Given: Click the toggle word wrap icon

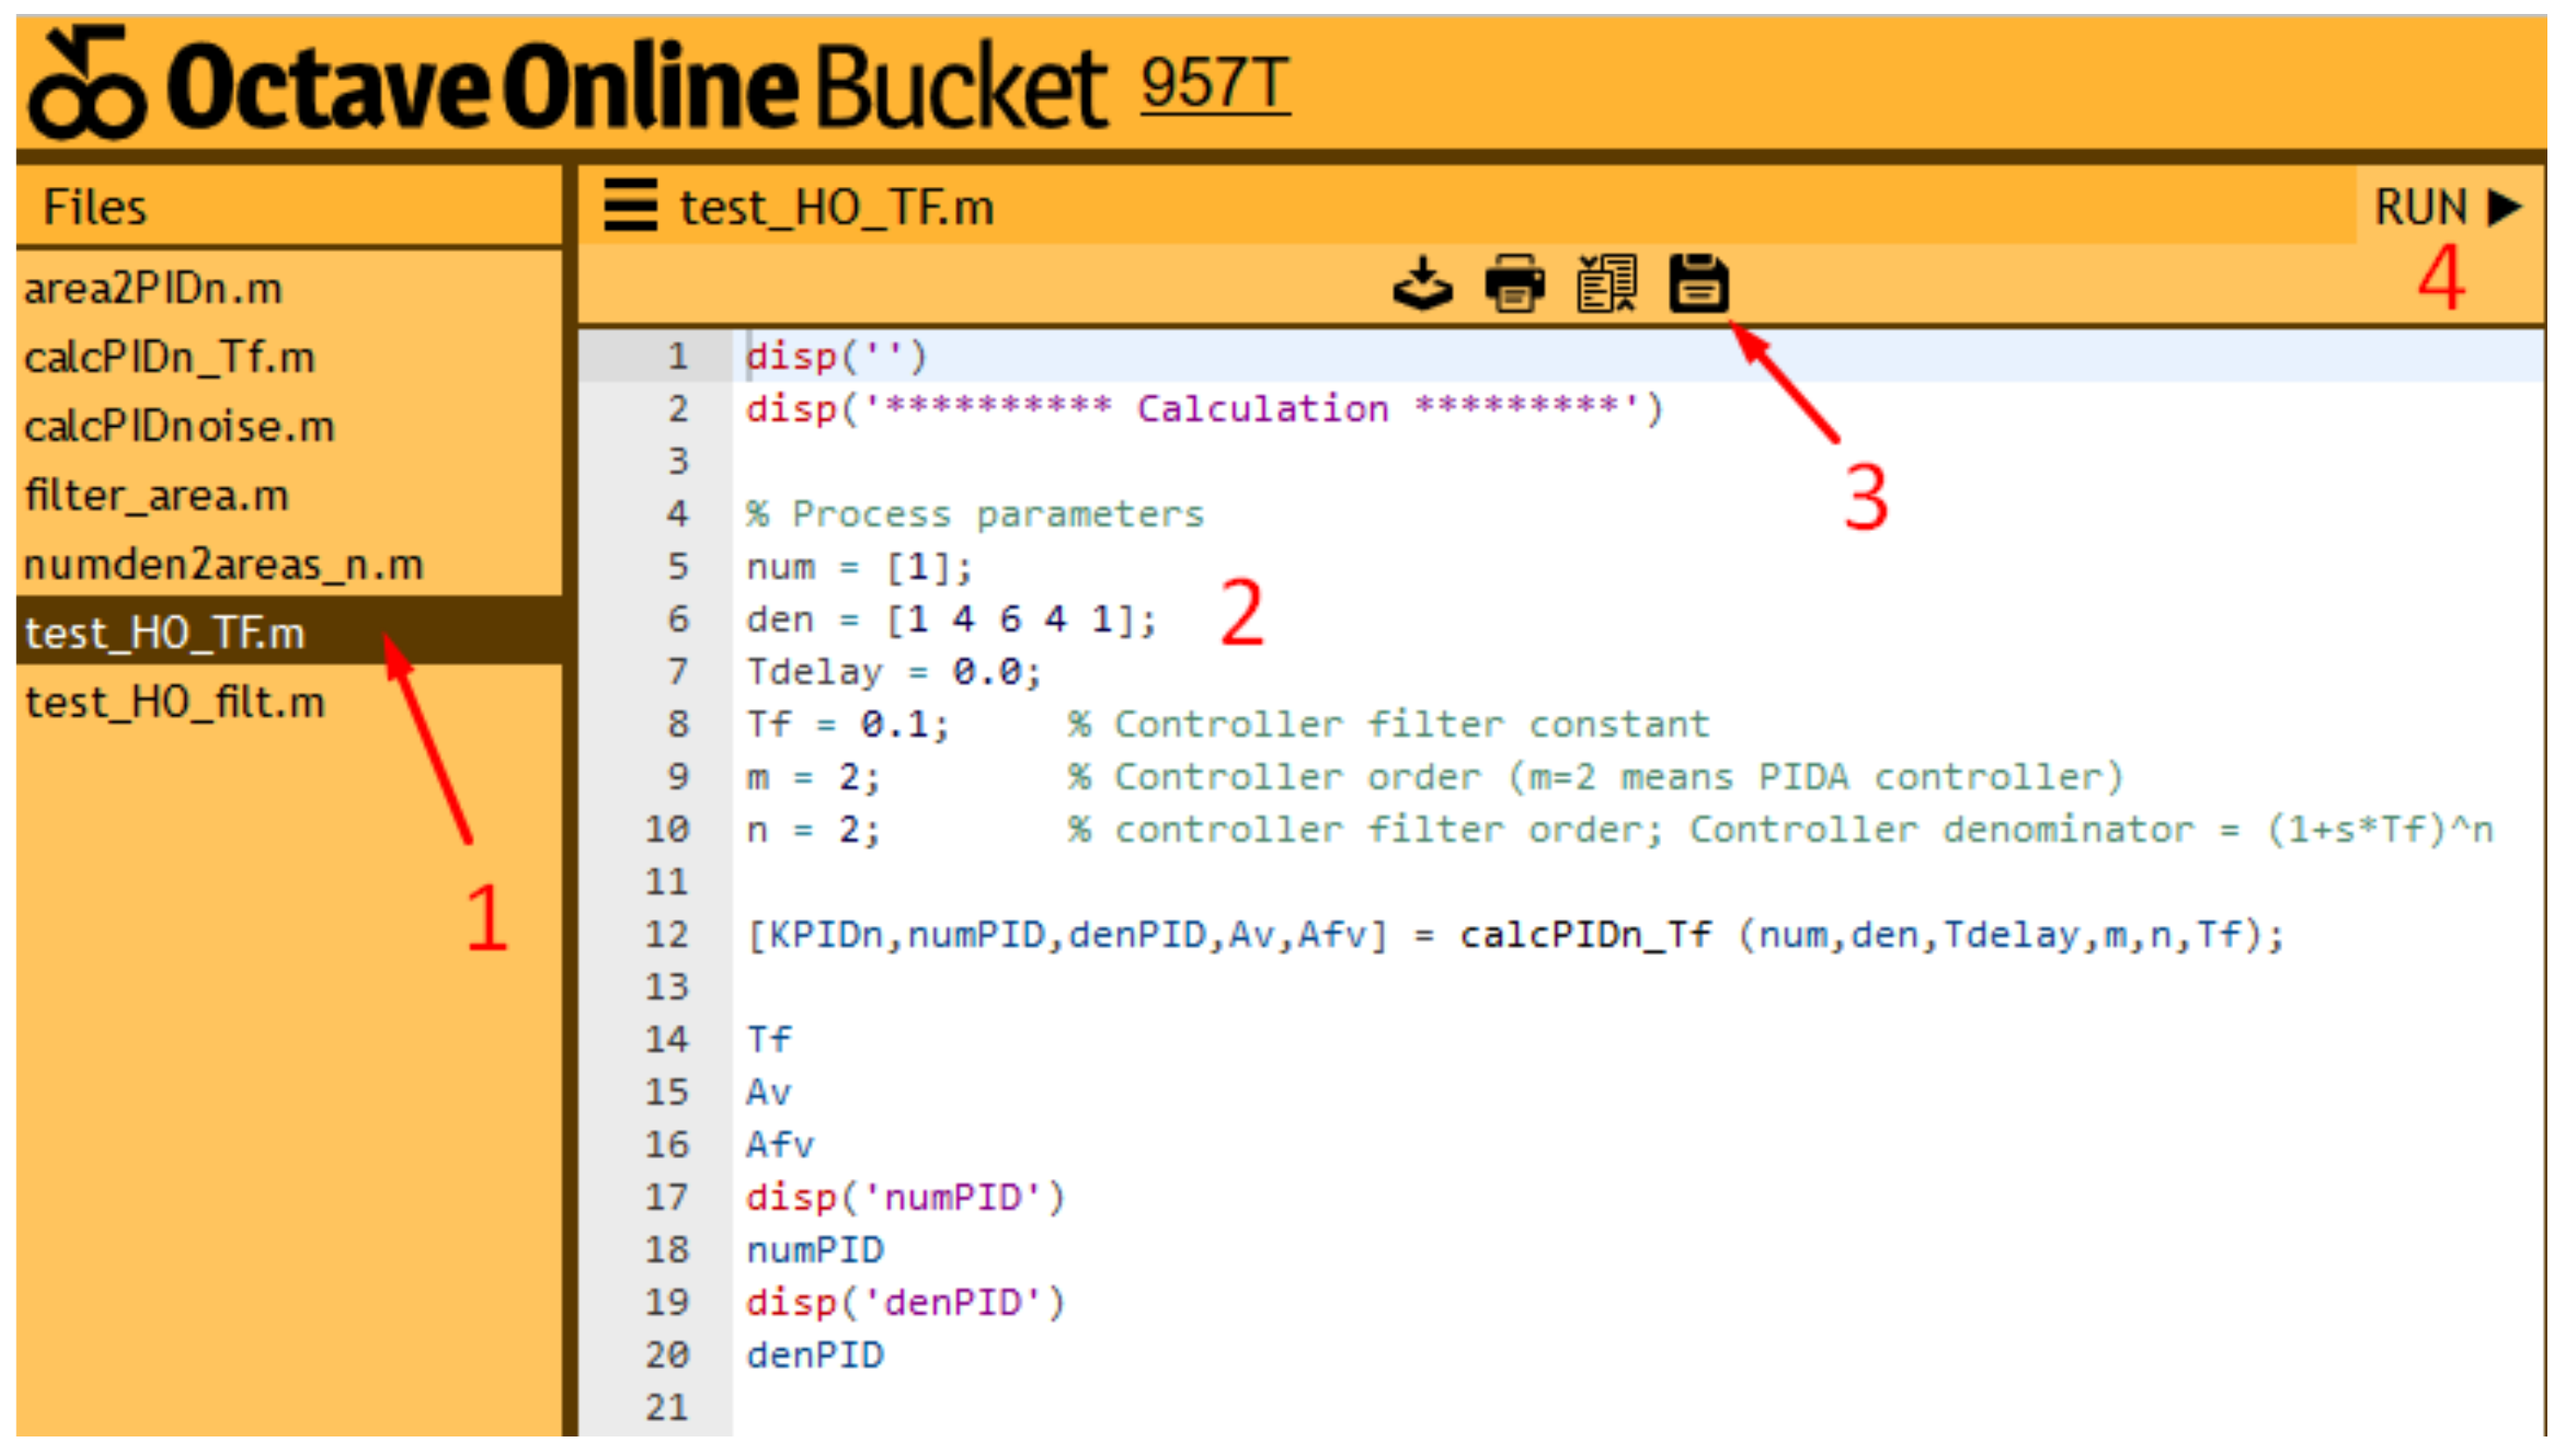Looking at the screenshot, I should click(x=1606, y=284).
